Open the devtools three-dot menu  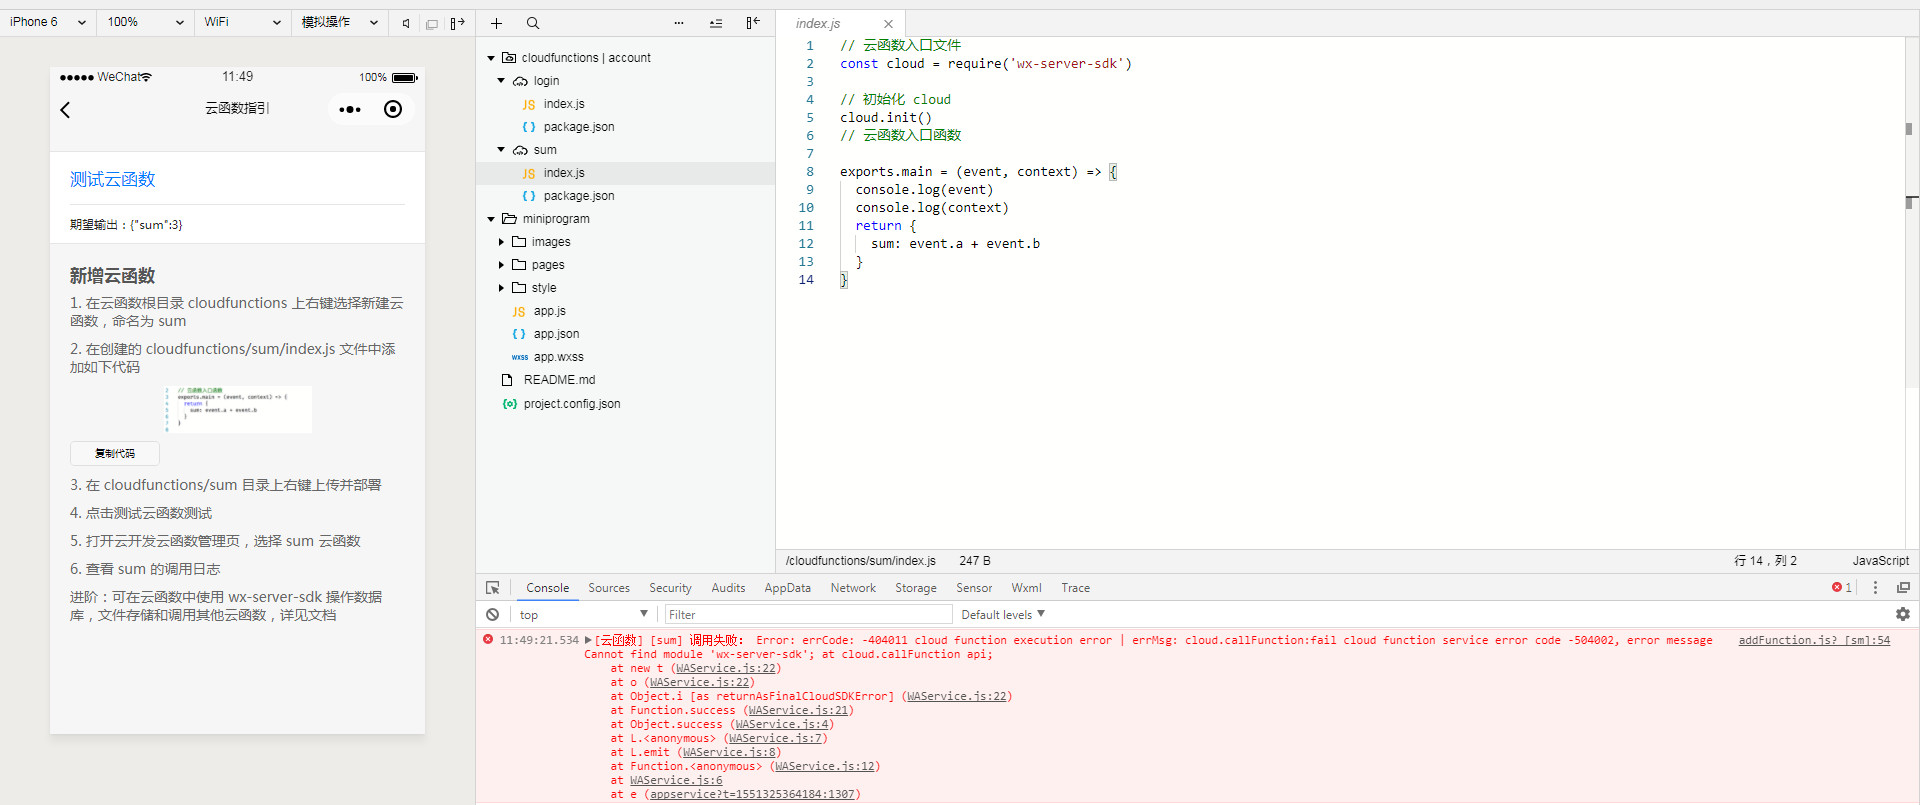pyautogui.click(x=1875, y=588)
